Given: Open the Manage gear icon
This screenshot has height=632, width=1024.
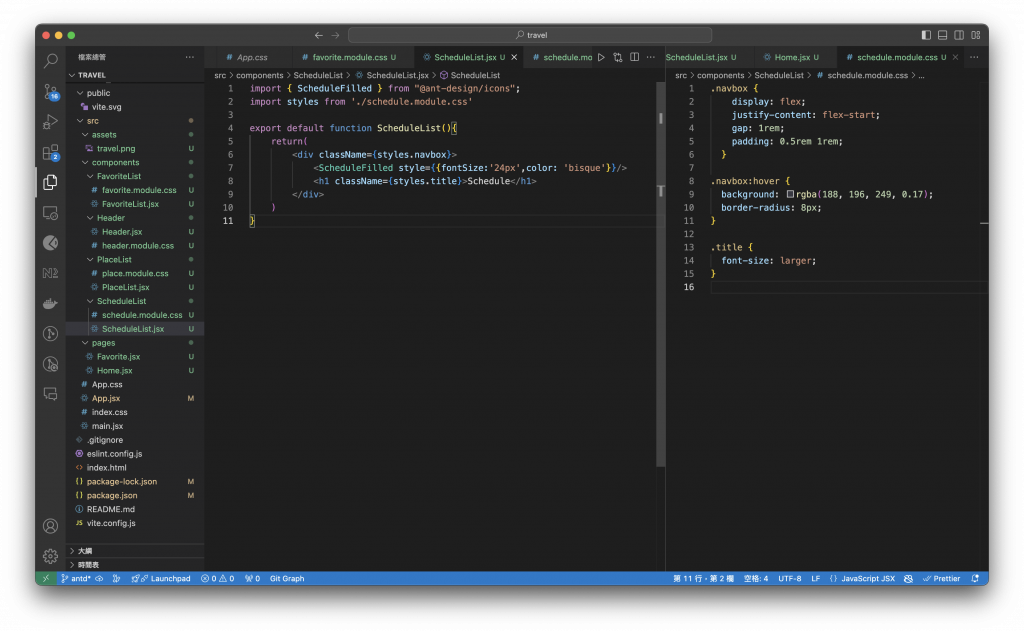Looking at the screenshot, I should click(x=50, y=556).
